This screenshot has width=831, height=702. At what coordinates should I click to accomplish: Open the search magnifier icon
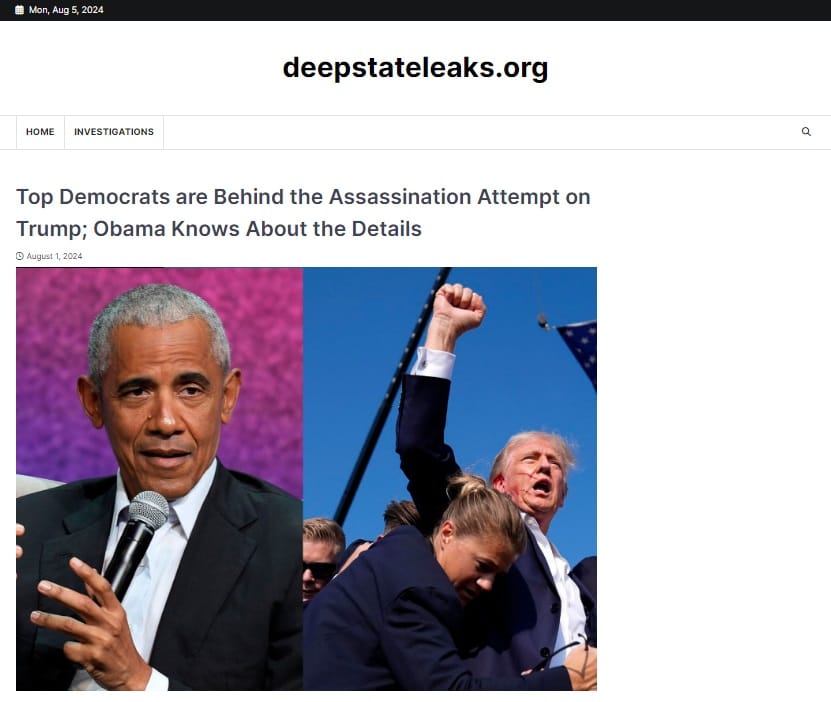click(x=806, y=132)
